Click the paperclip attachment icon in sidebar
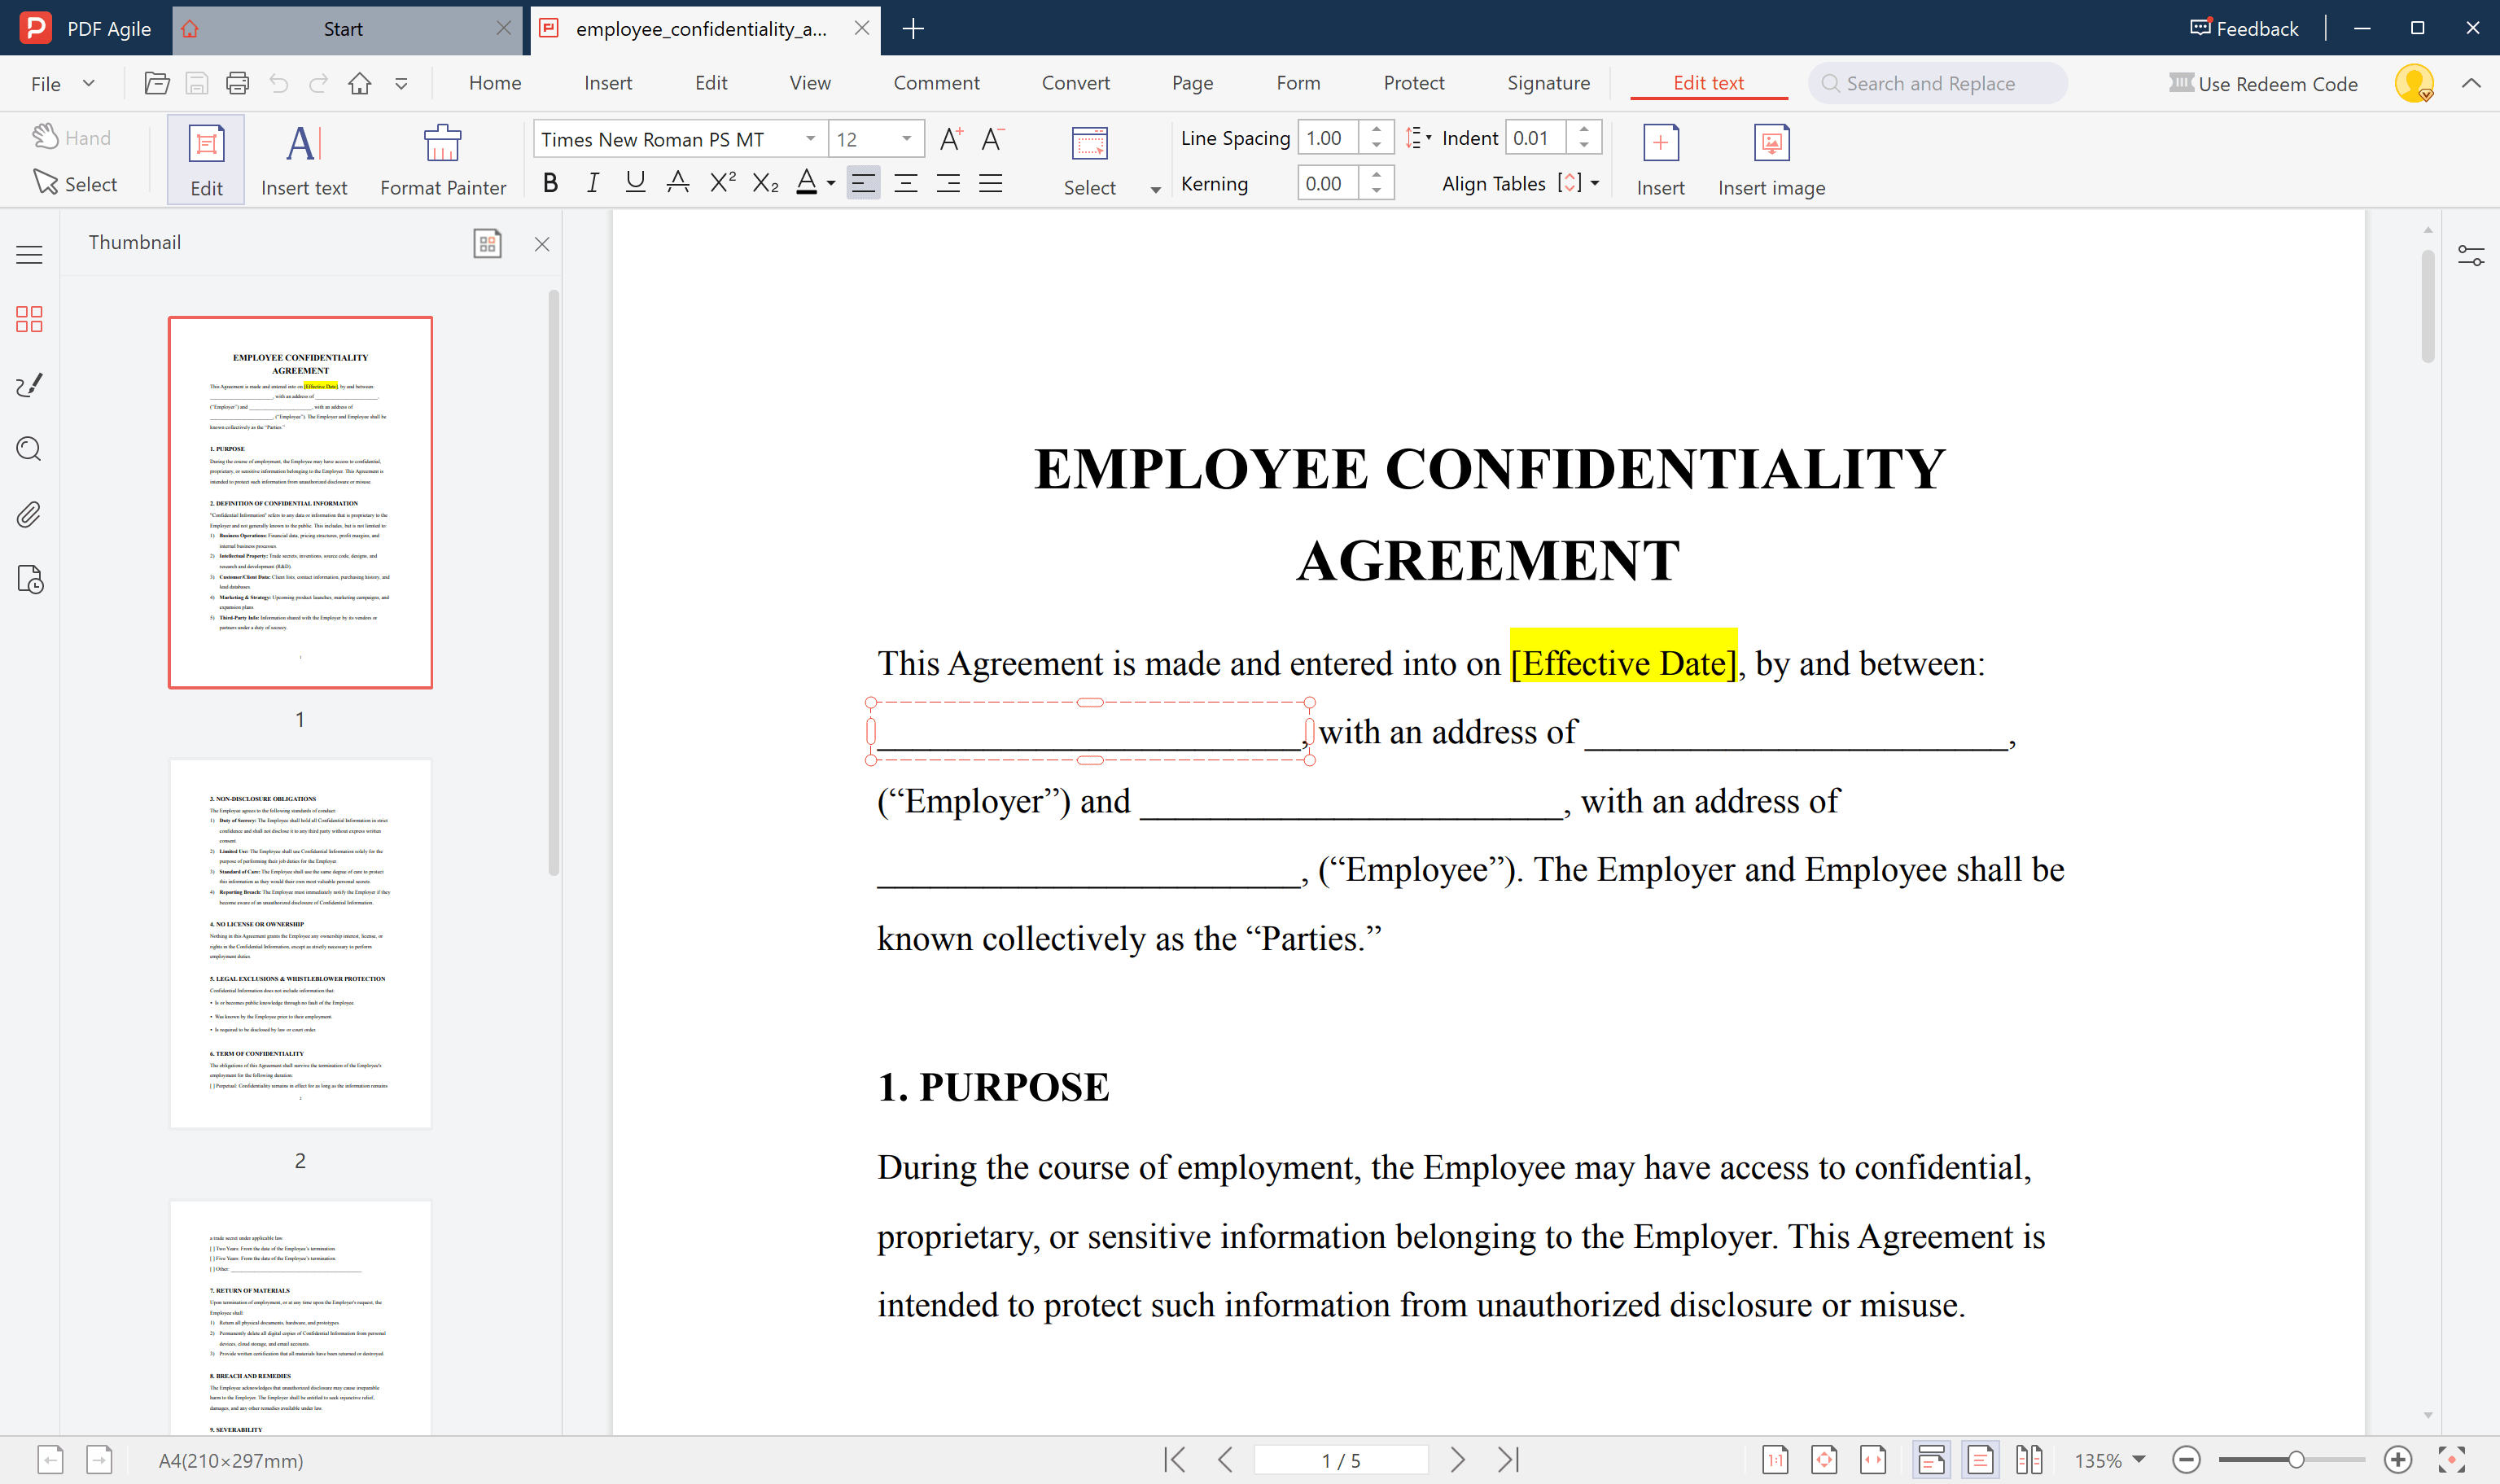The height and width of the screenshot is (1484, 2500). pyautogui.click(x=28, y=515)
